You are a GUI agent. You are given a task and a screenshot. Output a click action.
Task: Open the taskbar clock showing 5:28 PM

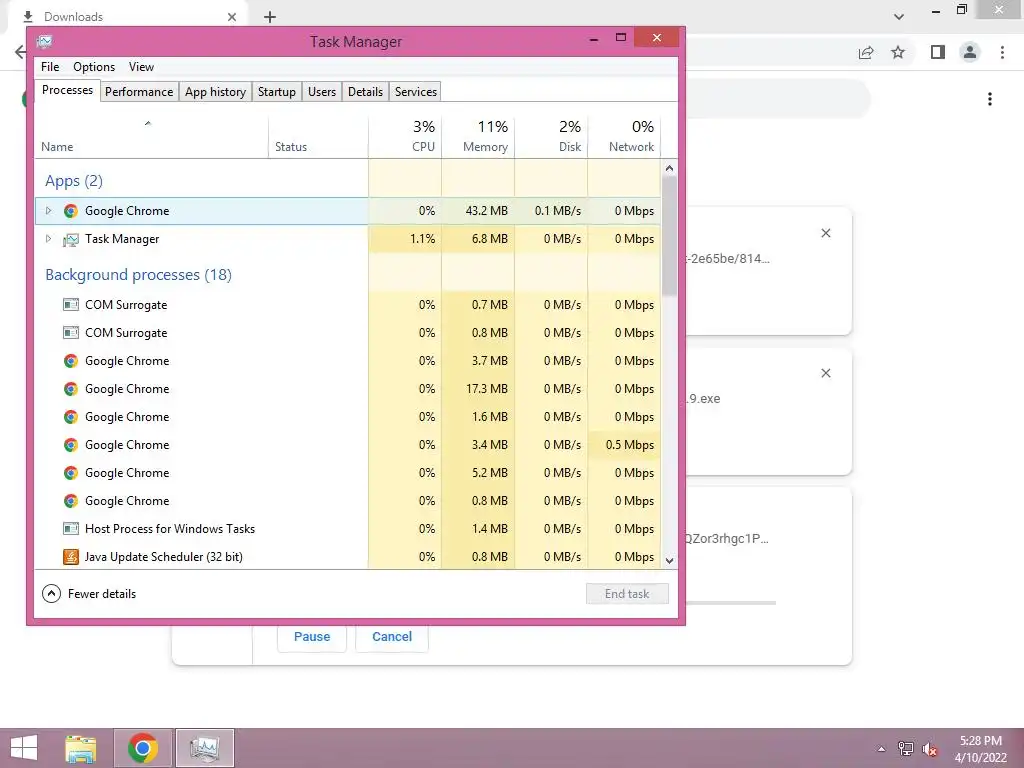[980, 748]
